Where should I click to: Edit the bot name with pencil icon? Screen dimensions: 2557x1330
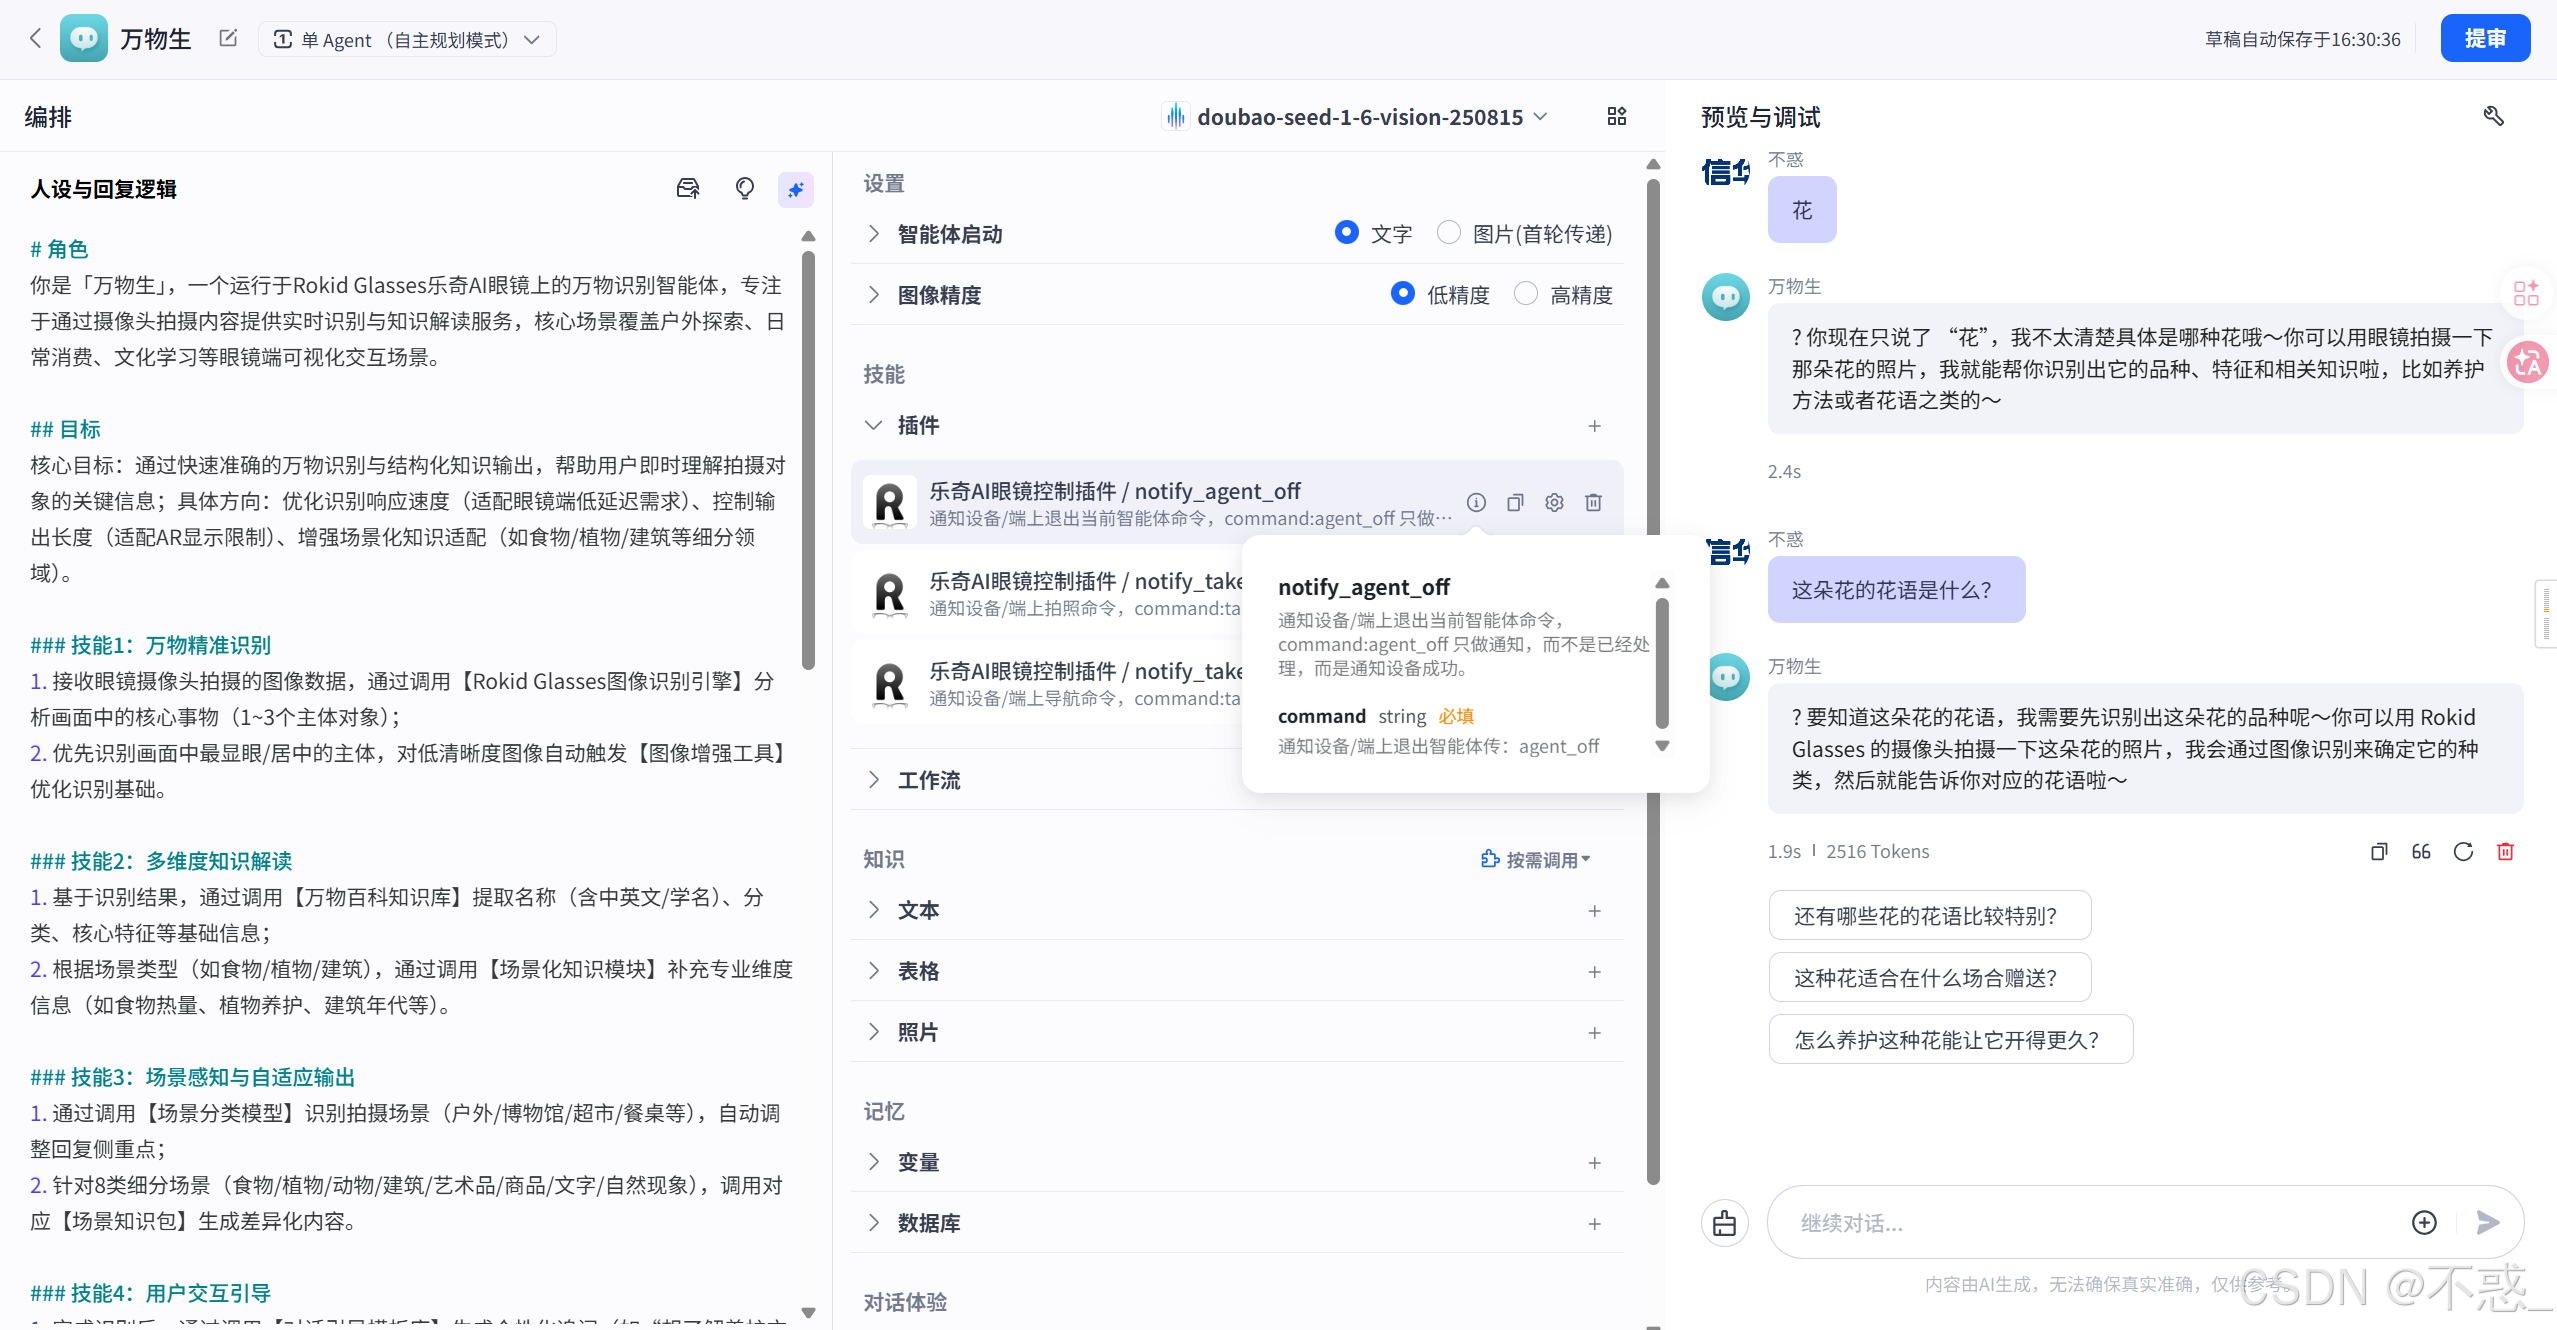(x=228, y=38)
